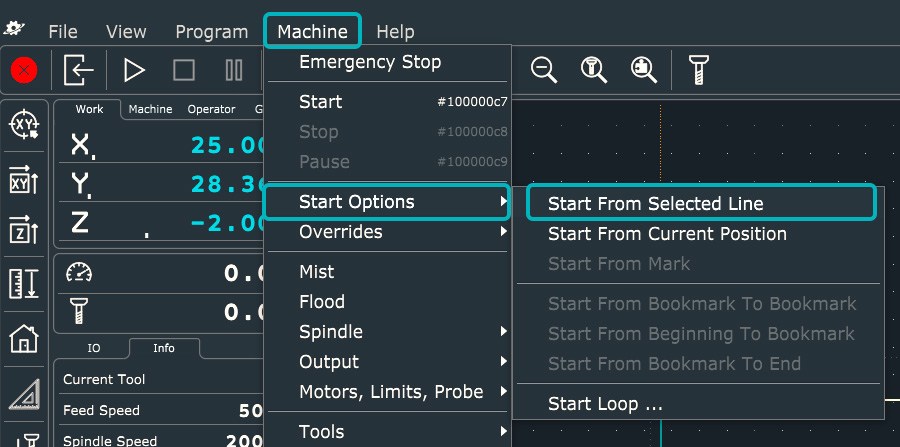Viewport: 900px width, 447px height.
Task: Click the Zoom Out magnifier icon
Action: [x=544, y=70]
